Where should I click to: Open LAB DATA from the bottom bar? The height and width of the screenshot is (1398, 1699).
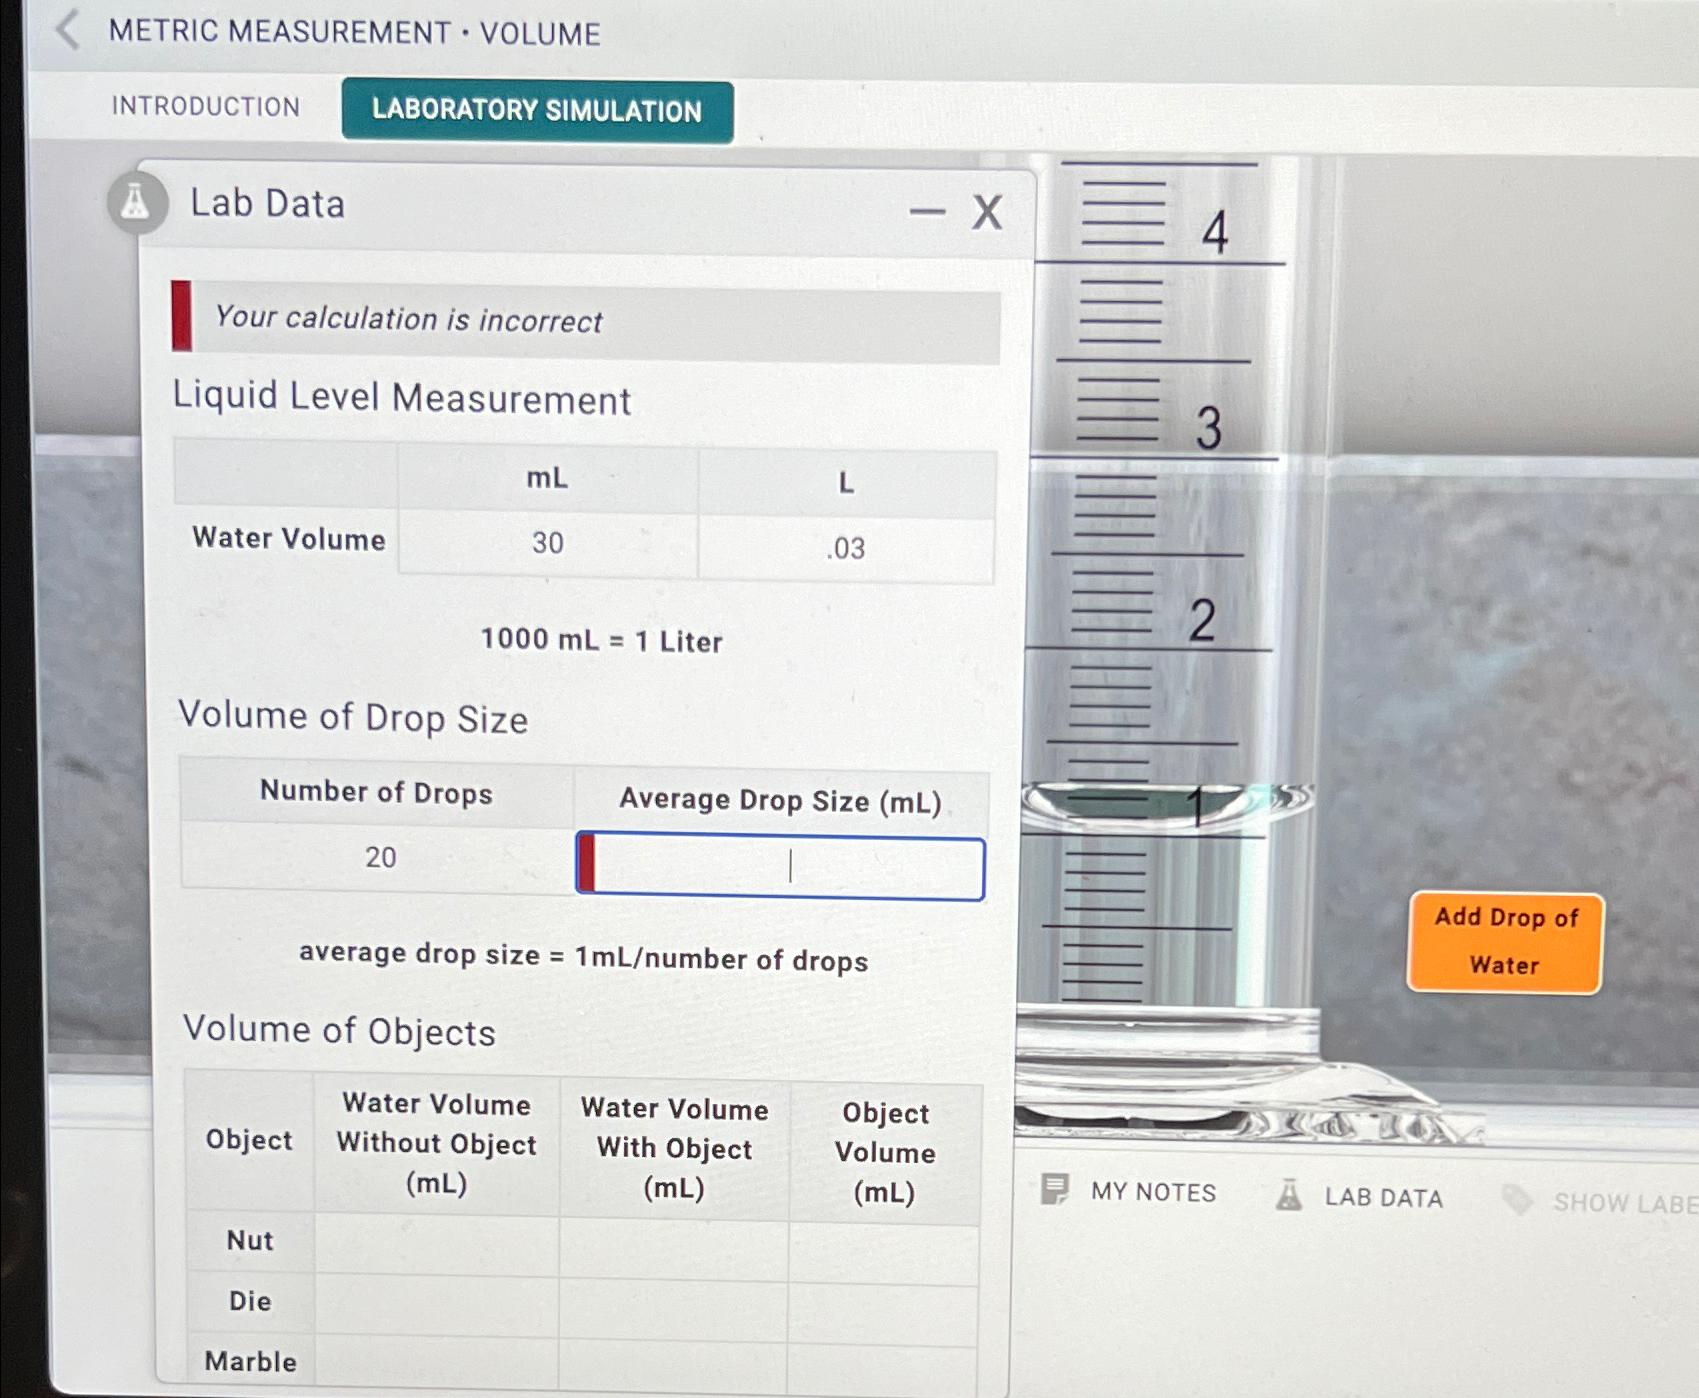pos(1383,1197)
